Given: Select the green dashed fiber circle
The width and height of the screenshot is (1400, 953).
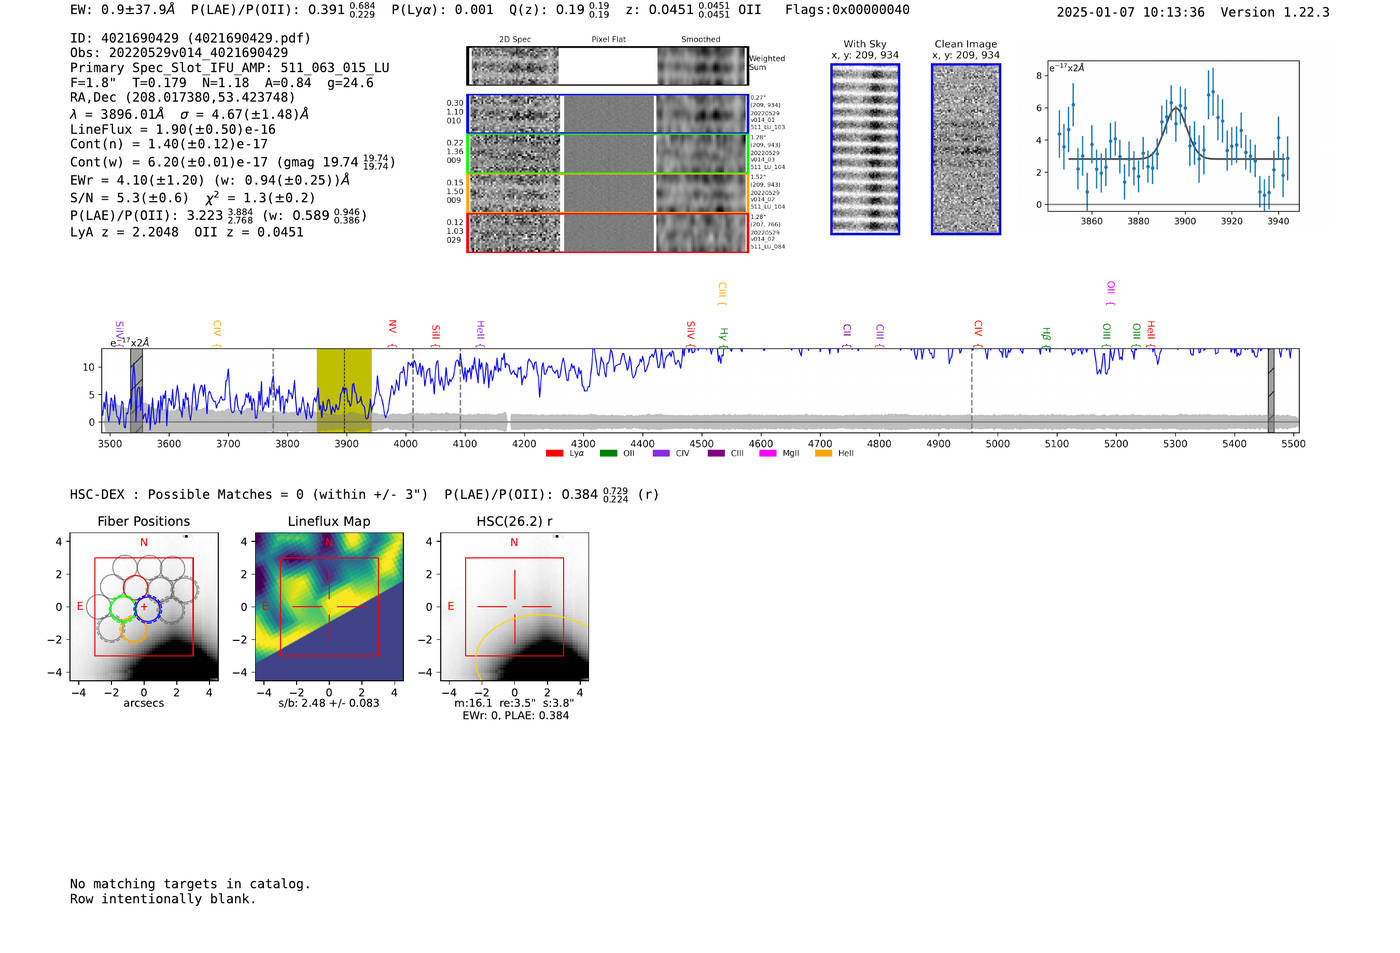Looking at the screenshot, I should (122, 608).
